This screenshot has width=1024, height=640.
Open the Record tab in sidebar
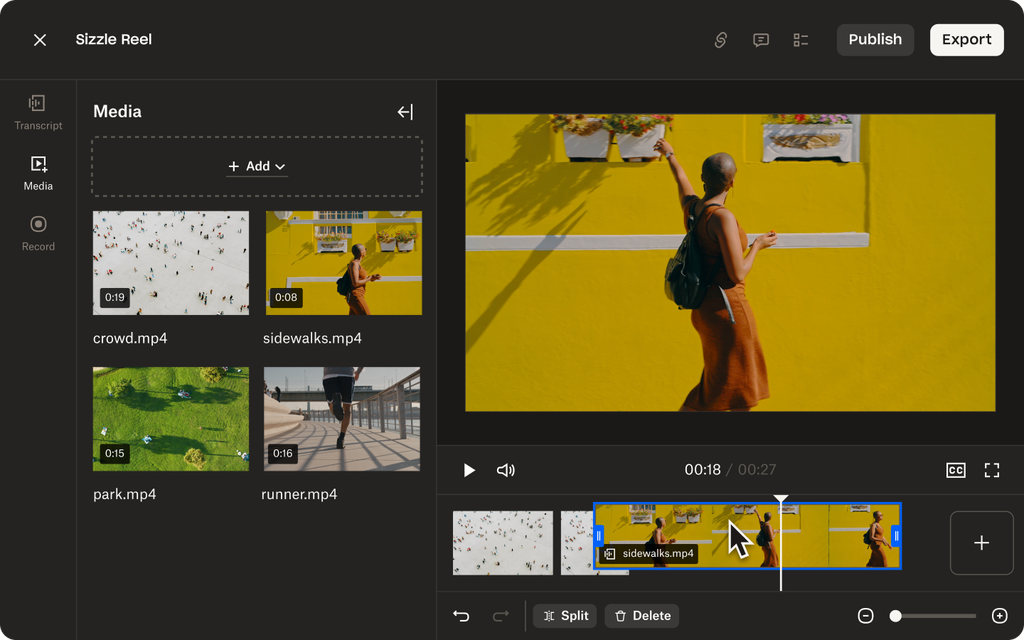[x=38, y=232]
